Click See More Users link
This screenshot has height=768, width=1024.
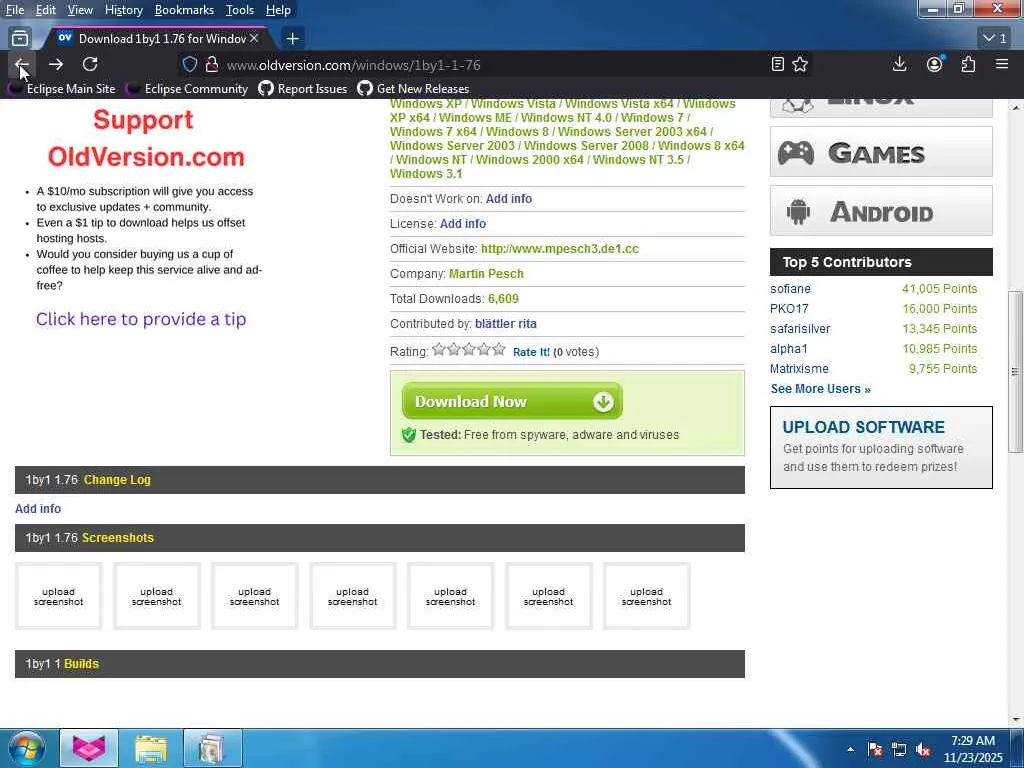(x=820, y=389)
